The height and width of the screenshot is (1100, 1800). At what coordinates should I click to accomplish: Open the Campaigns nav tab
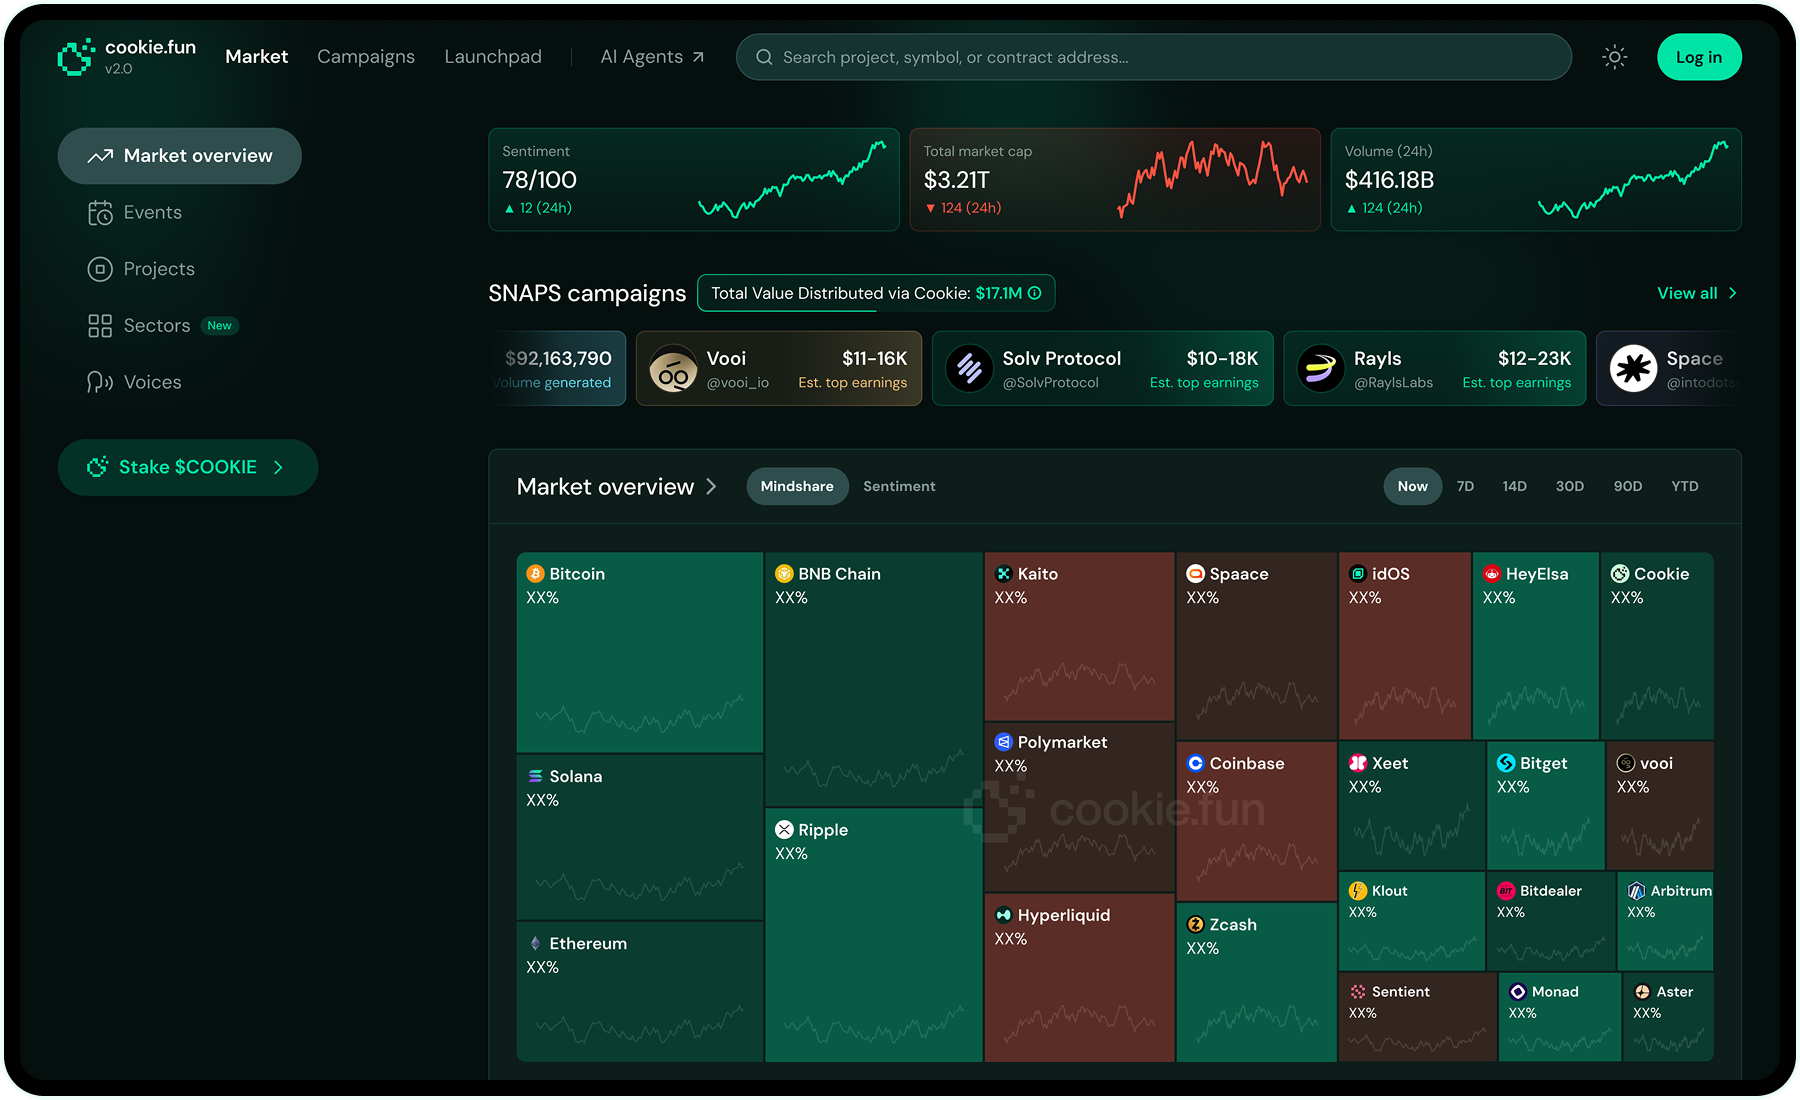pyautogui.click(x=365, y=57)
